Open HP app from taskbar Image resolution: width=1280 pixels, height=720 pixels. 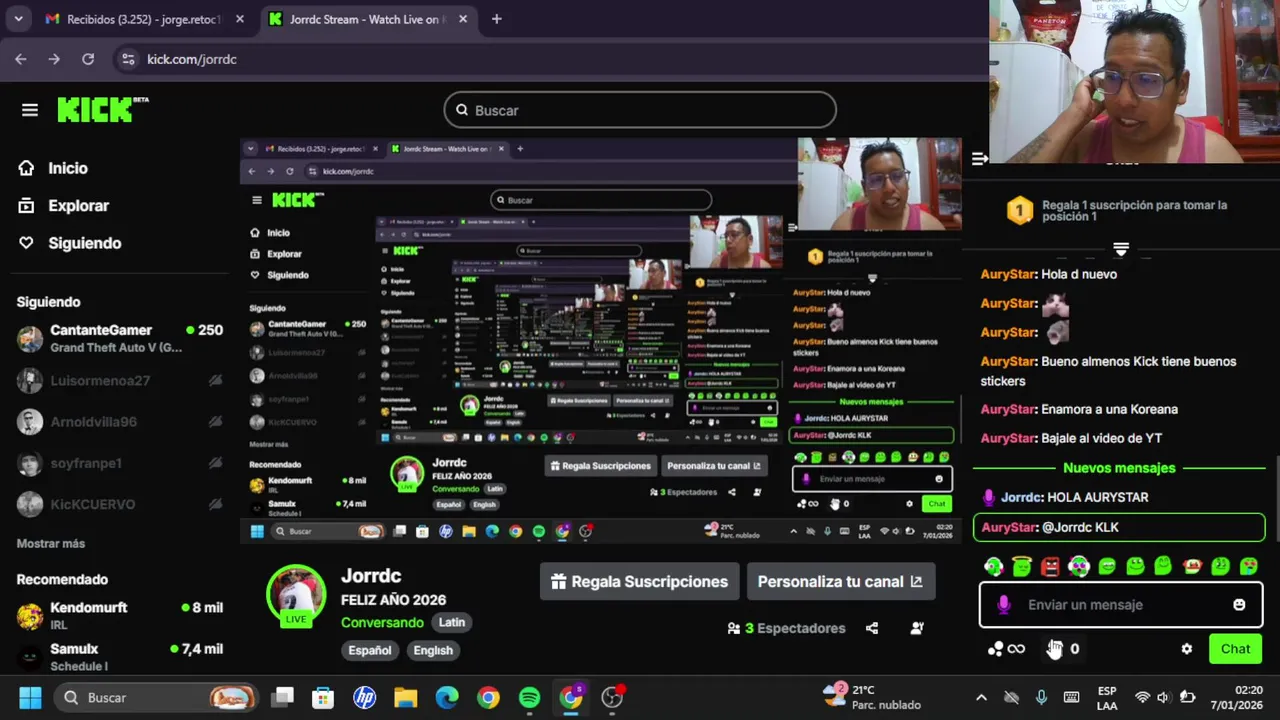click(364, 698)
